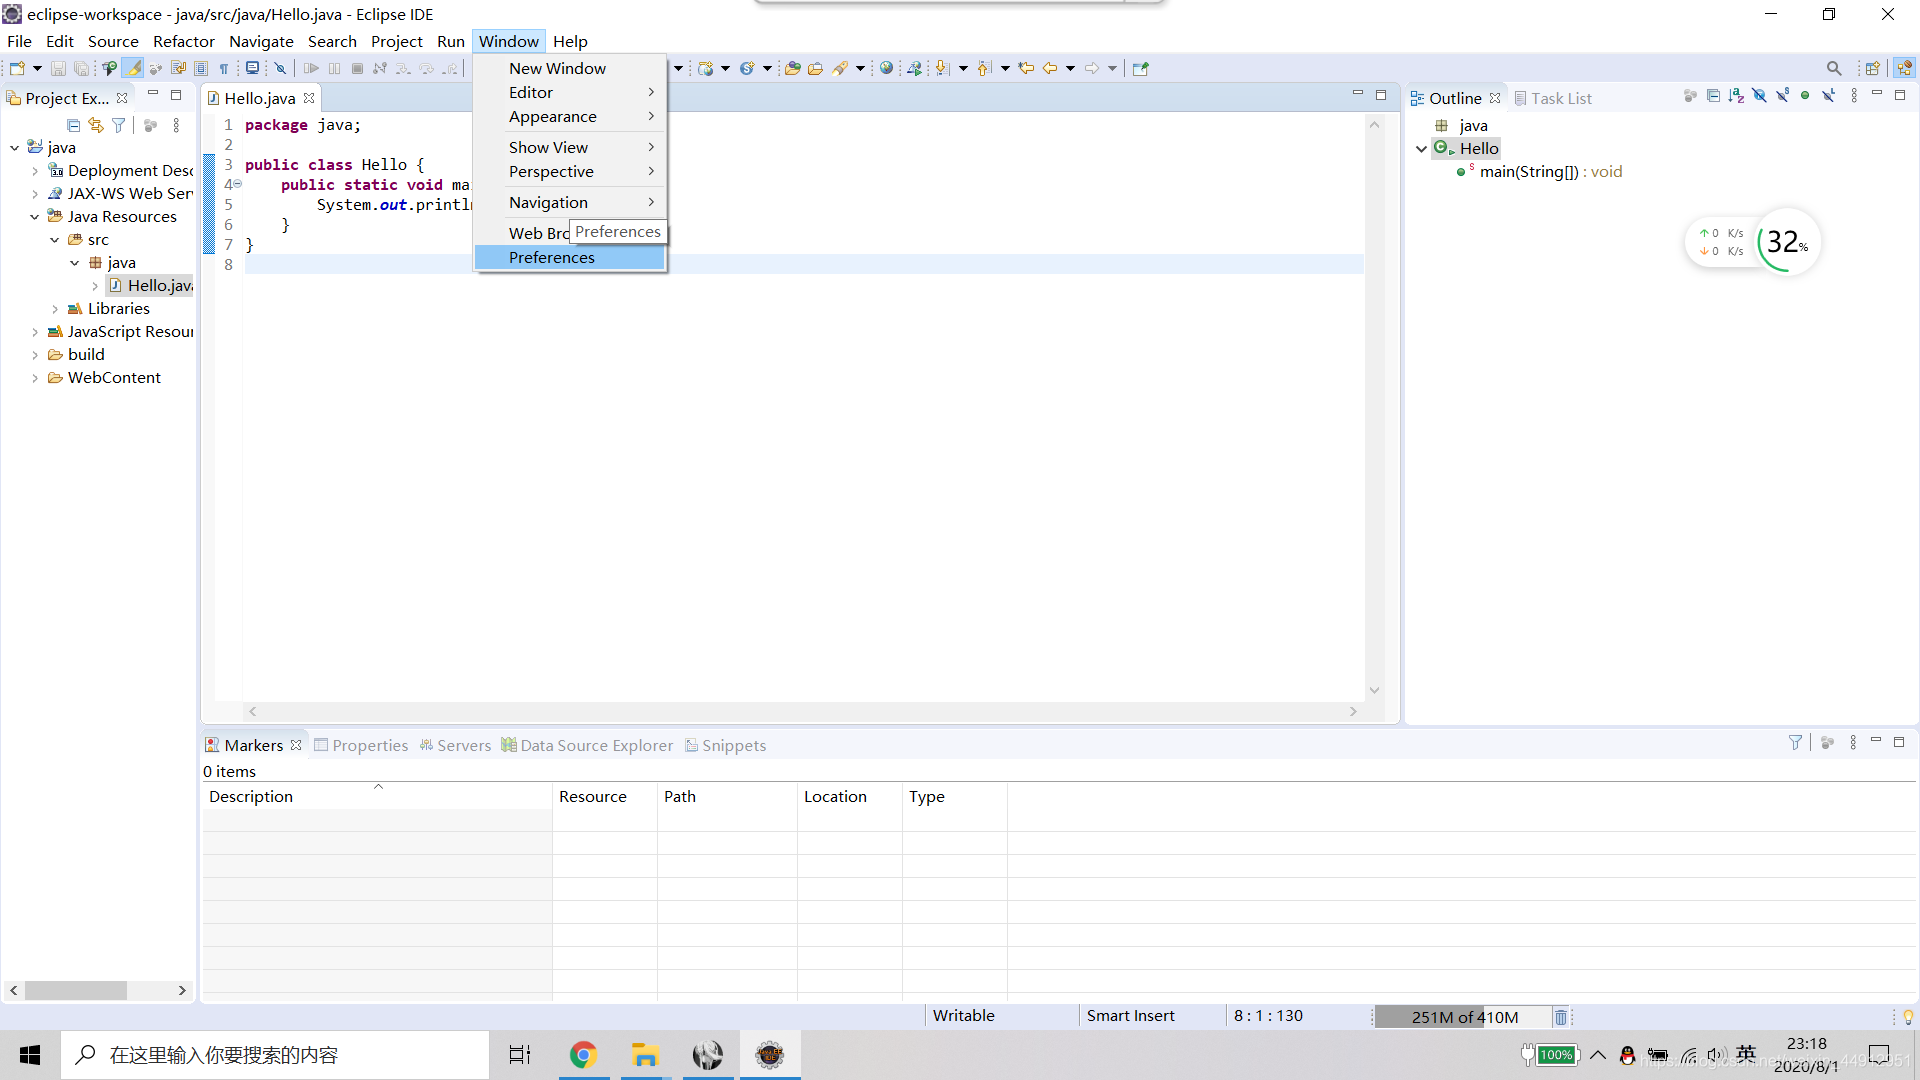Image resolution: width=1920 pixels, height=1080 pixels.
Task: Collapse All in Project Explorer toolbar
Action: (73, 125)
